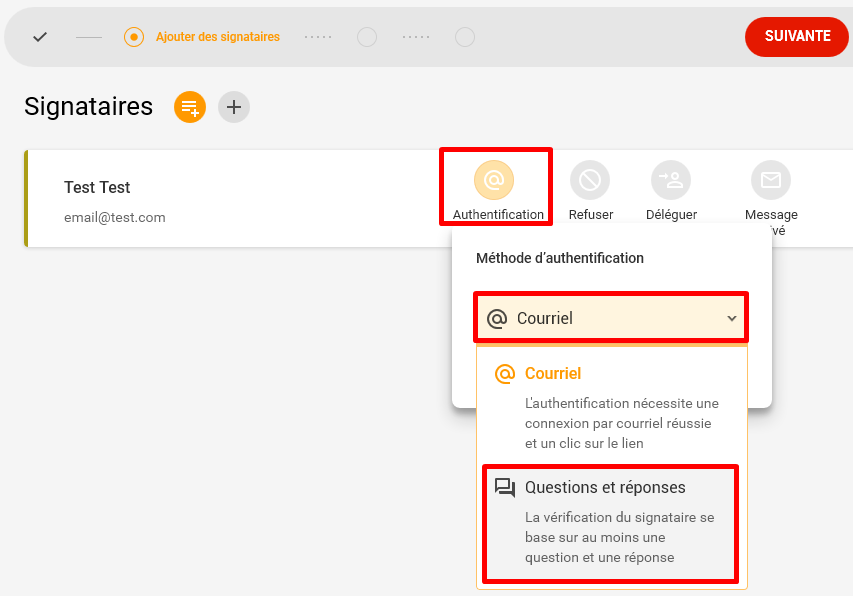The height and width of the screenshot is (596, 853).
Task: Open the Message privé envelope icon
Action: (x=771, y=179)
